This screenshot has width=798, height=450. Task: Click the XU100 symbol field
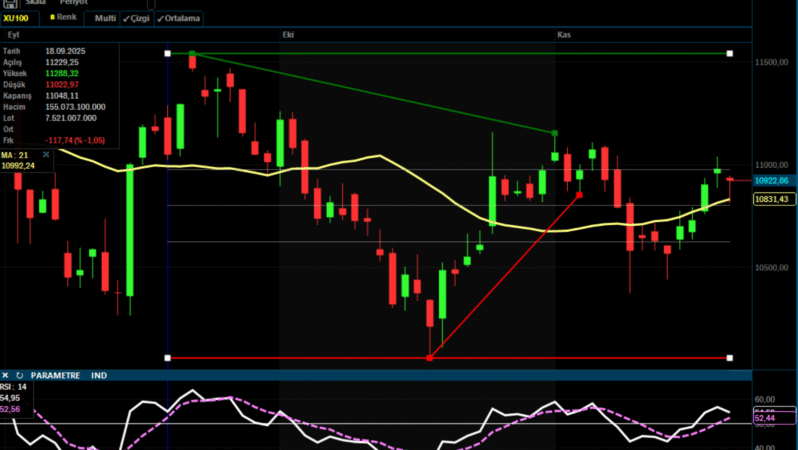[20, 18]
